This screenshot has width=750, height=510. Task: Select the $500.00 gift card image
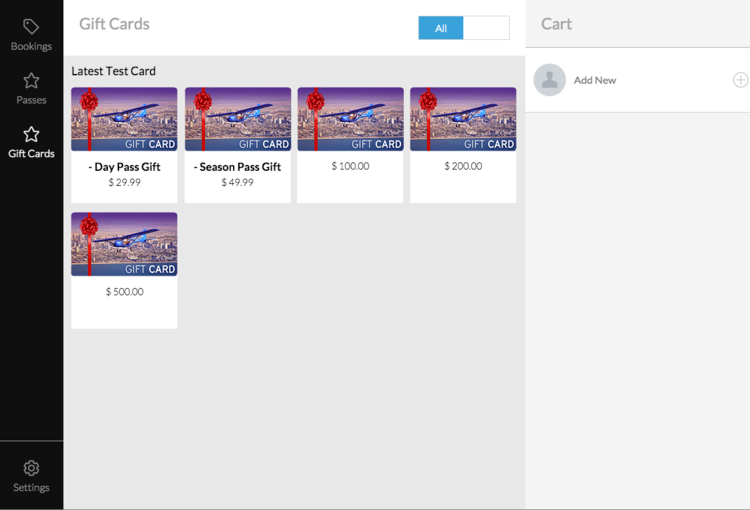[x=124, y=244]
